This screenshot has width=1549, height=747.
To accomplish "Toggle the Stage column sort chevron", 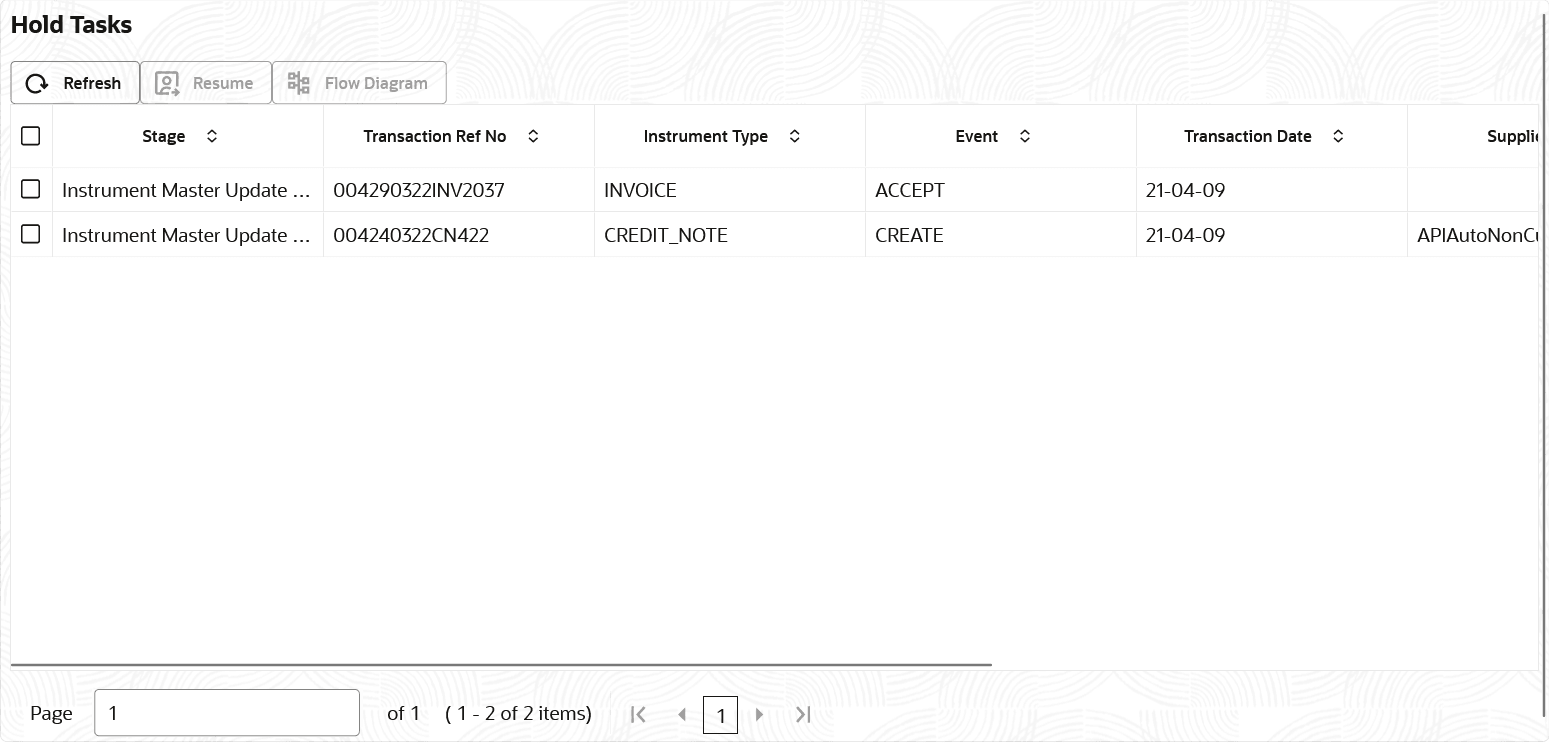I will [x=211, y=135].
